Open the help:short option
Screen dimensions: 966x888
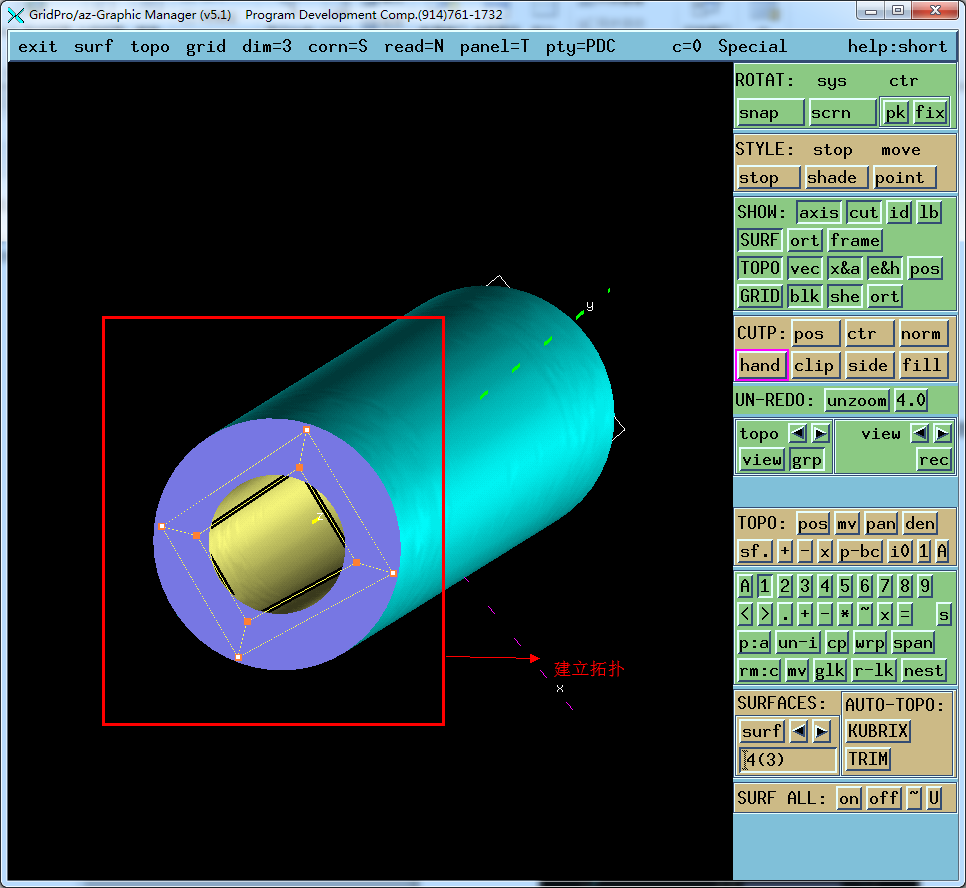pyautogui.click(x=896, y=46)
